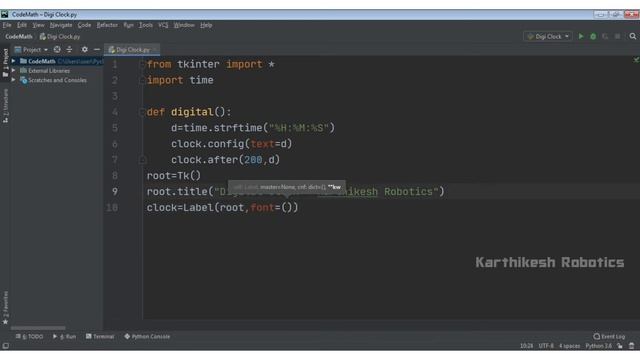This screenshot has height=360, width=640.
Task: Click inside font=() parentheses on line 10
Action: click(x=287, y=207)
